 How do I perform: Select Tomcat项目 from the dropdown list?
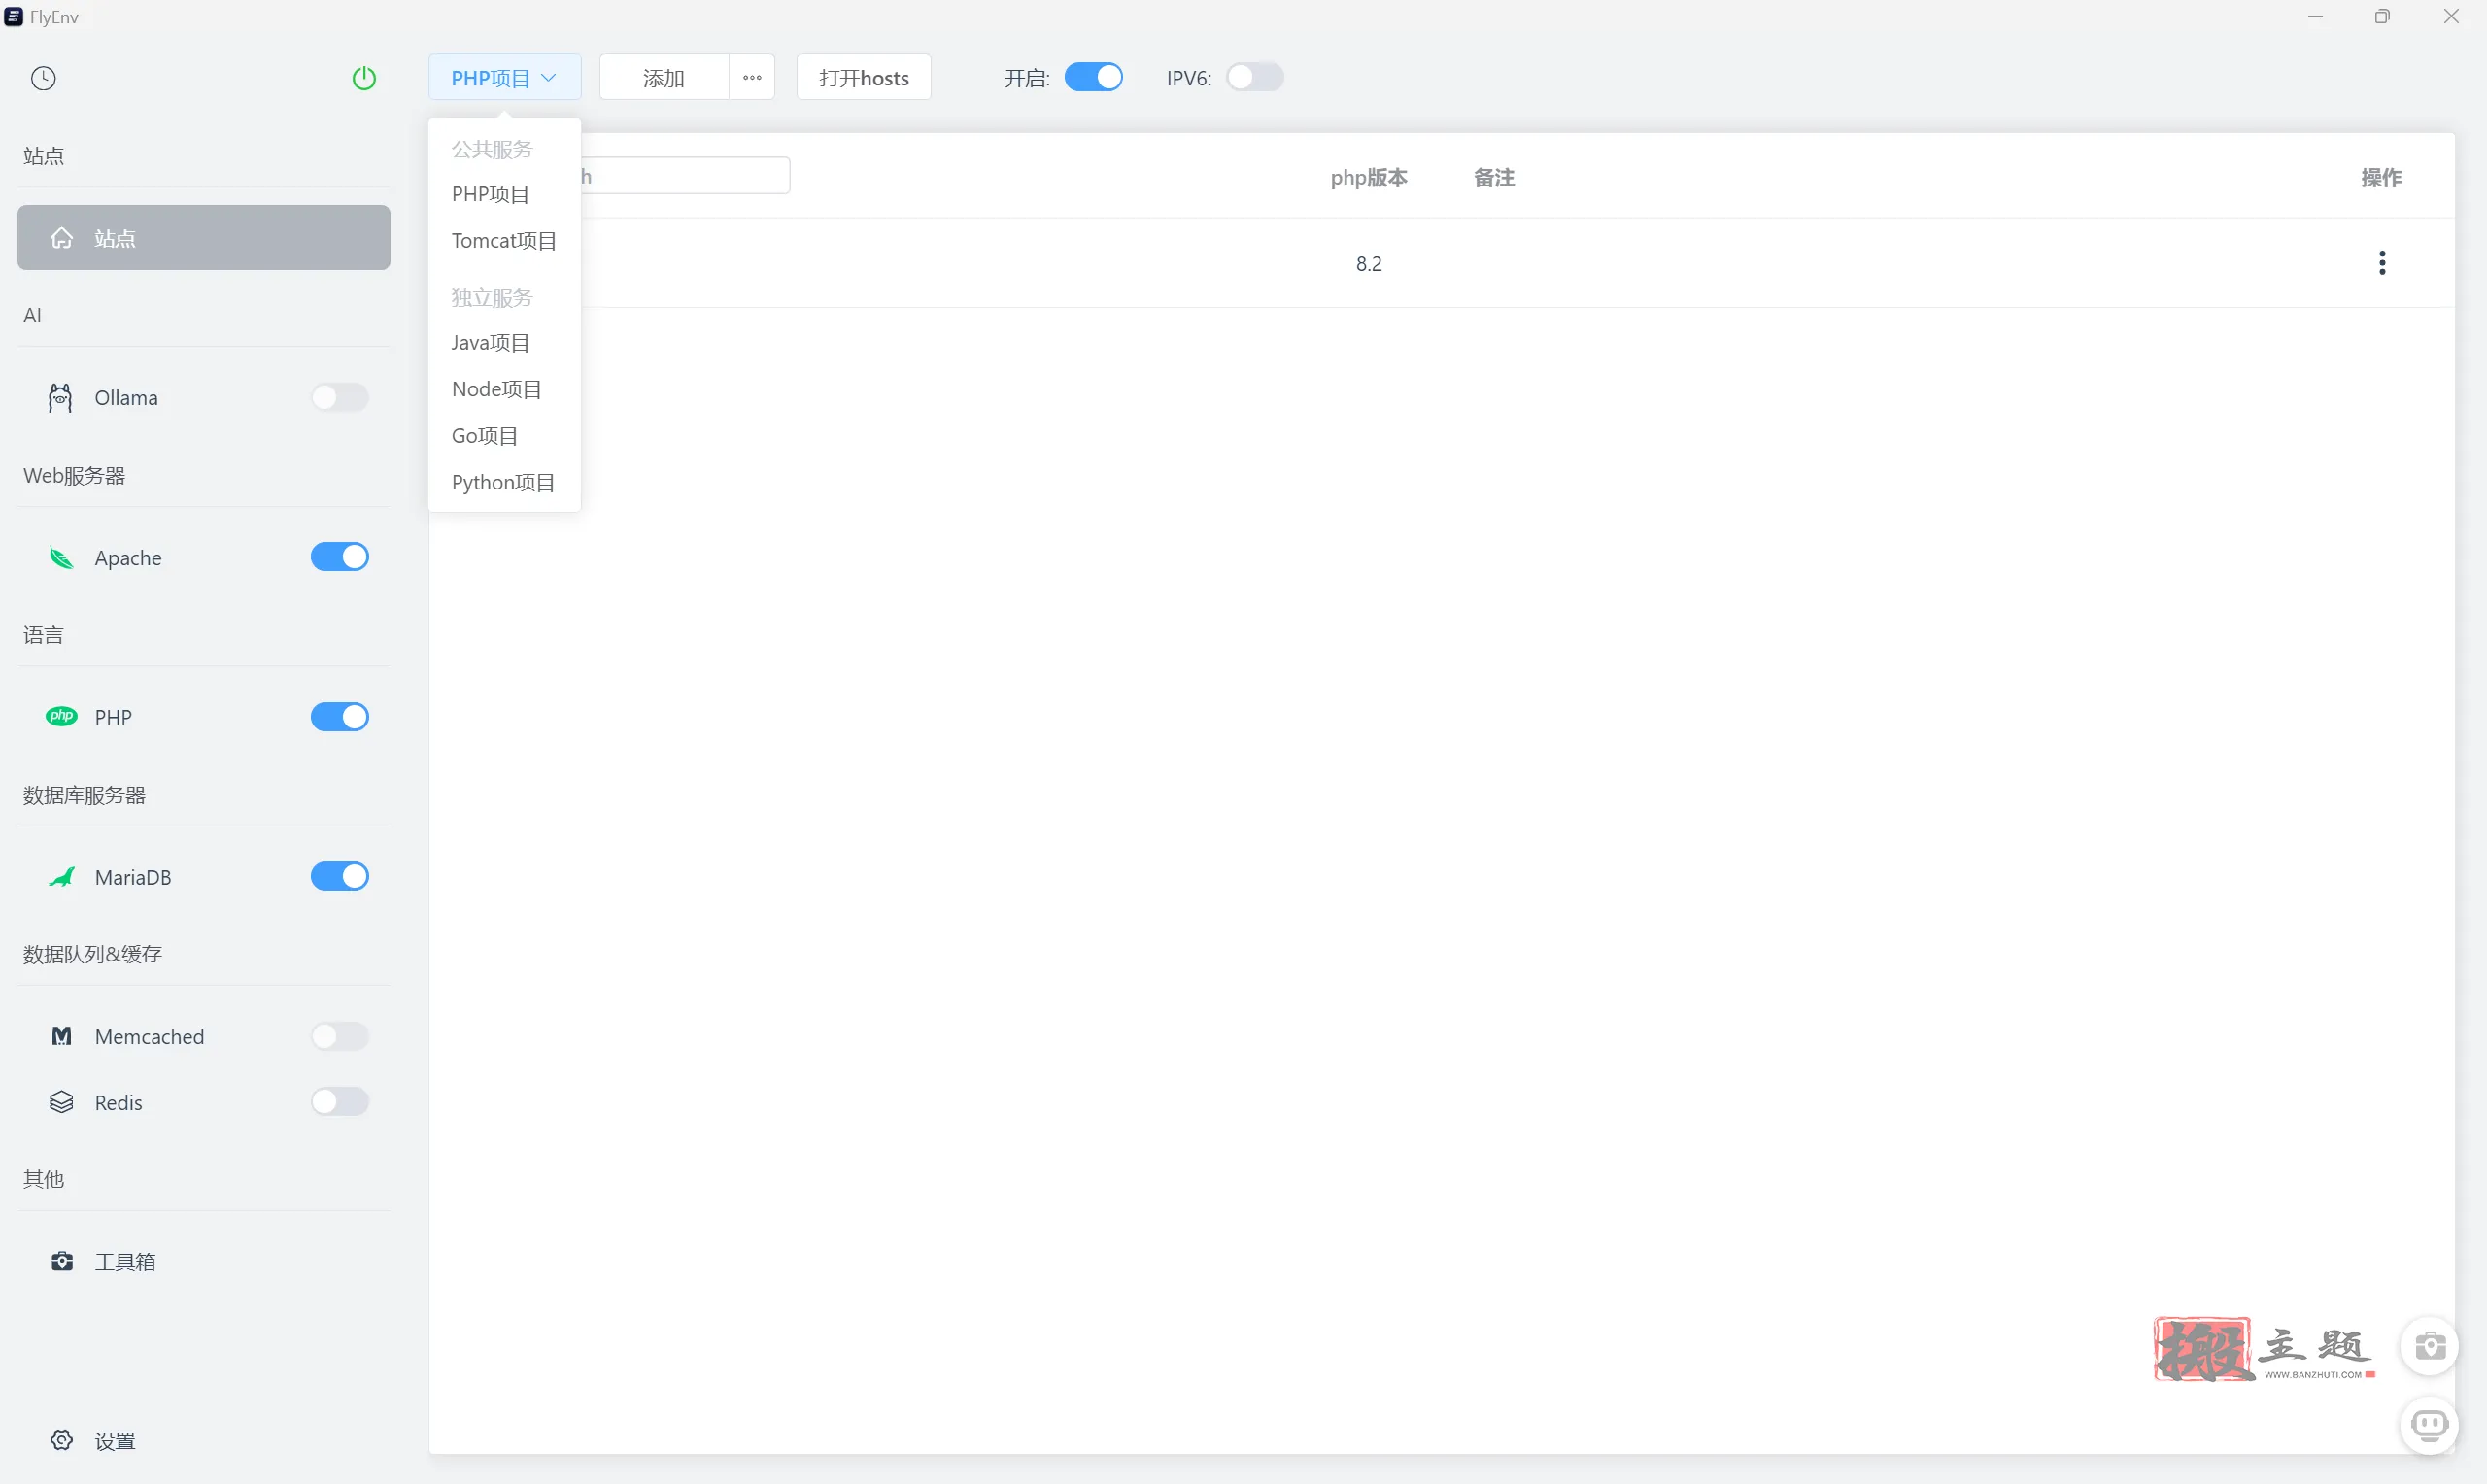(x=504, y=241)
